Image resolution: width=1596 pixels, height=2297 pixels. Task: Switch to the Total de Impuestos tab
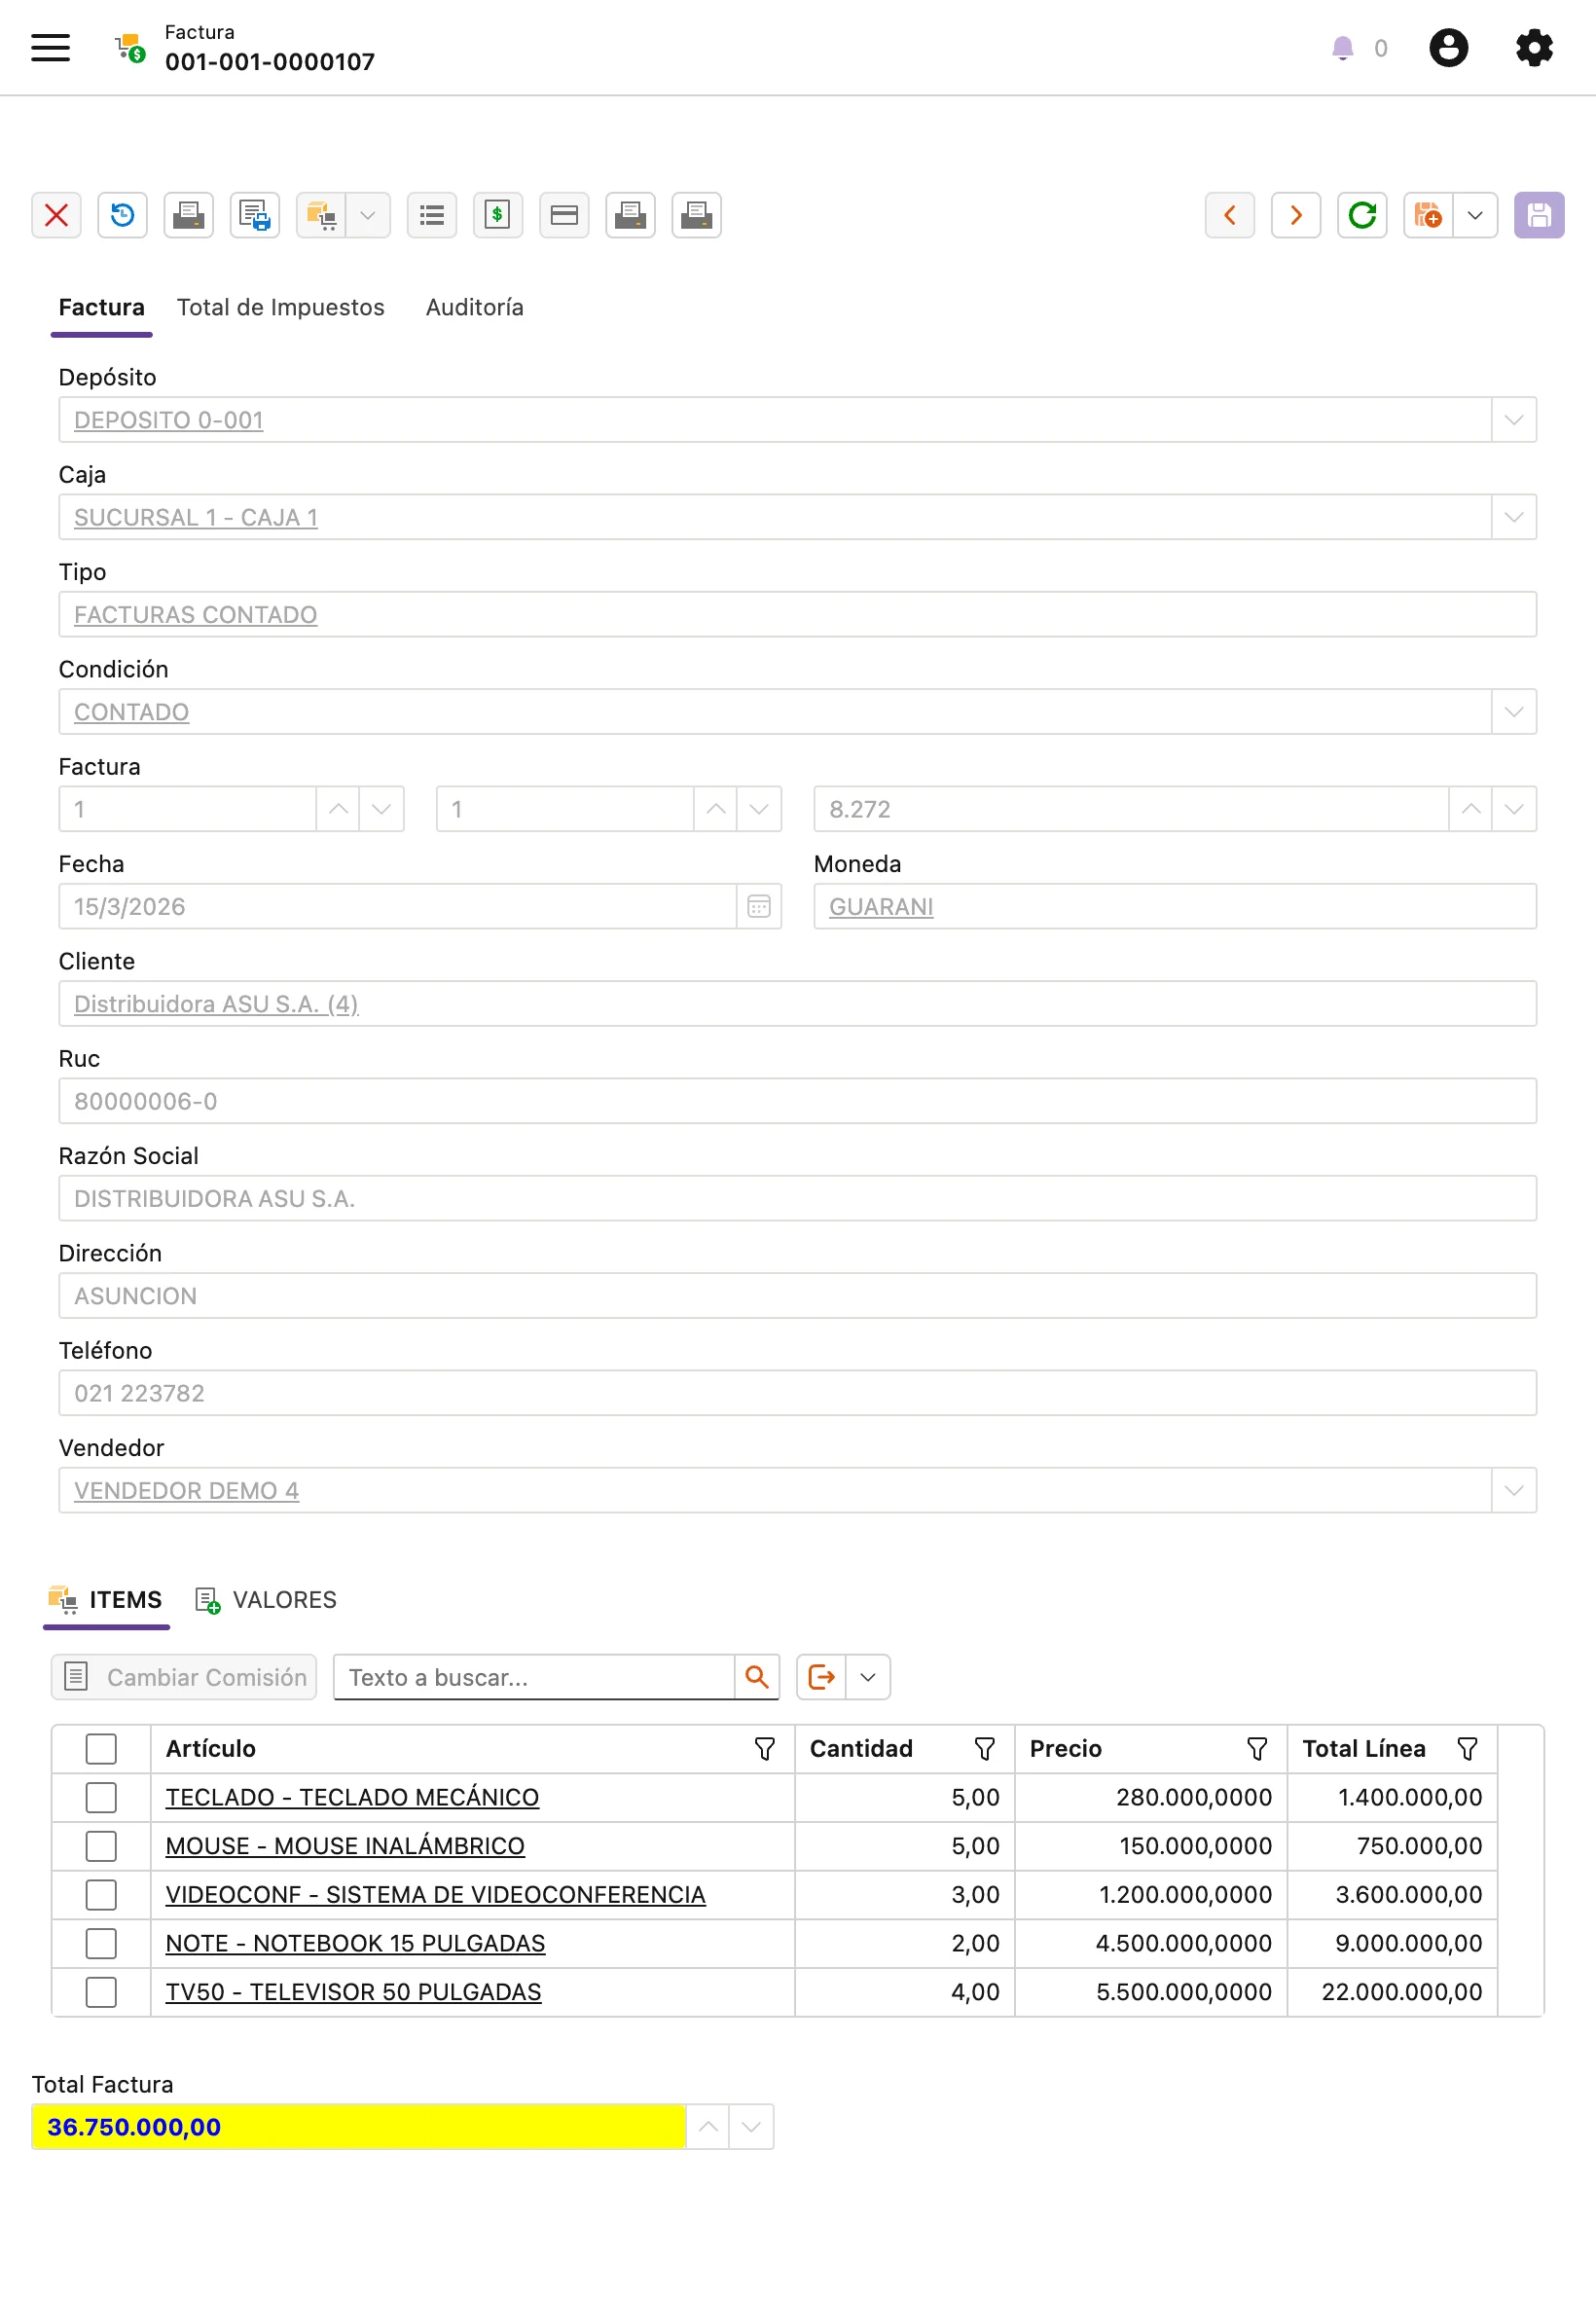coord(281,307)
